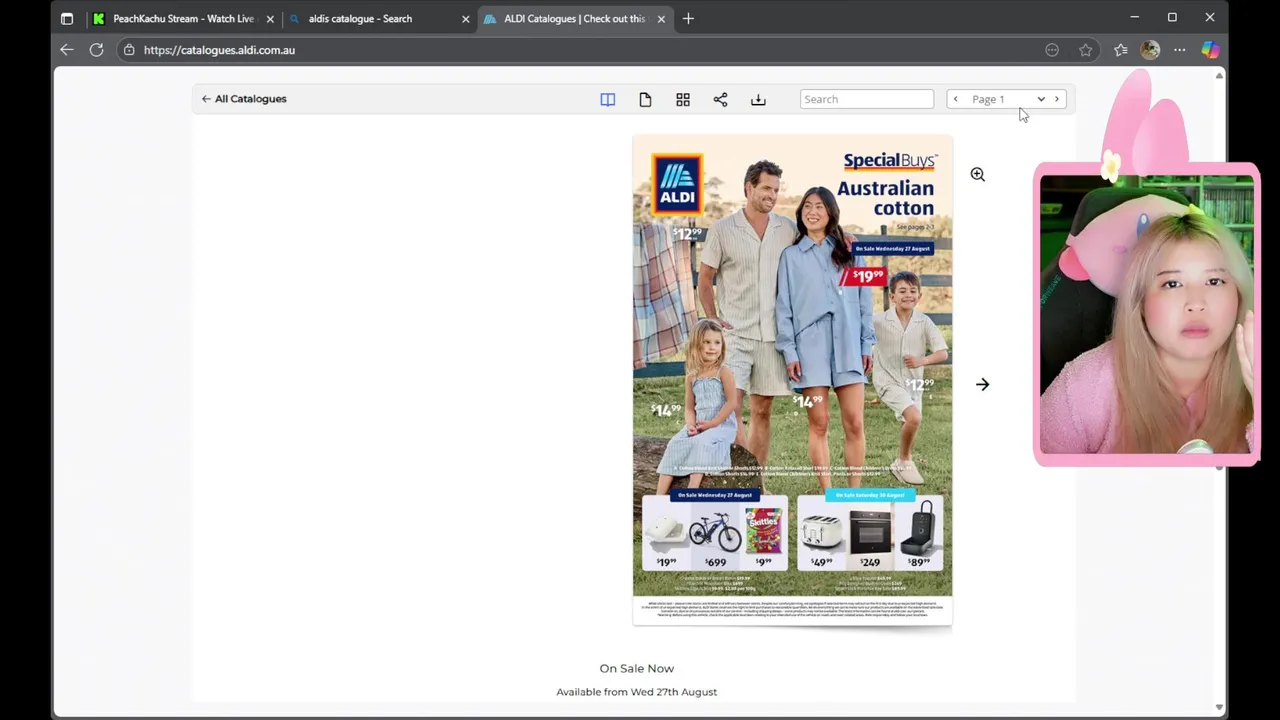This screenshot has height=720, width=1280.
Task: Switch to single page view
Action: pyautogui.click(x=645, y=99)
